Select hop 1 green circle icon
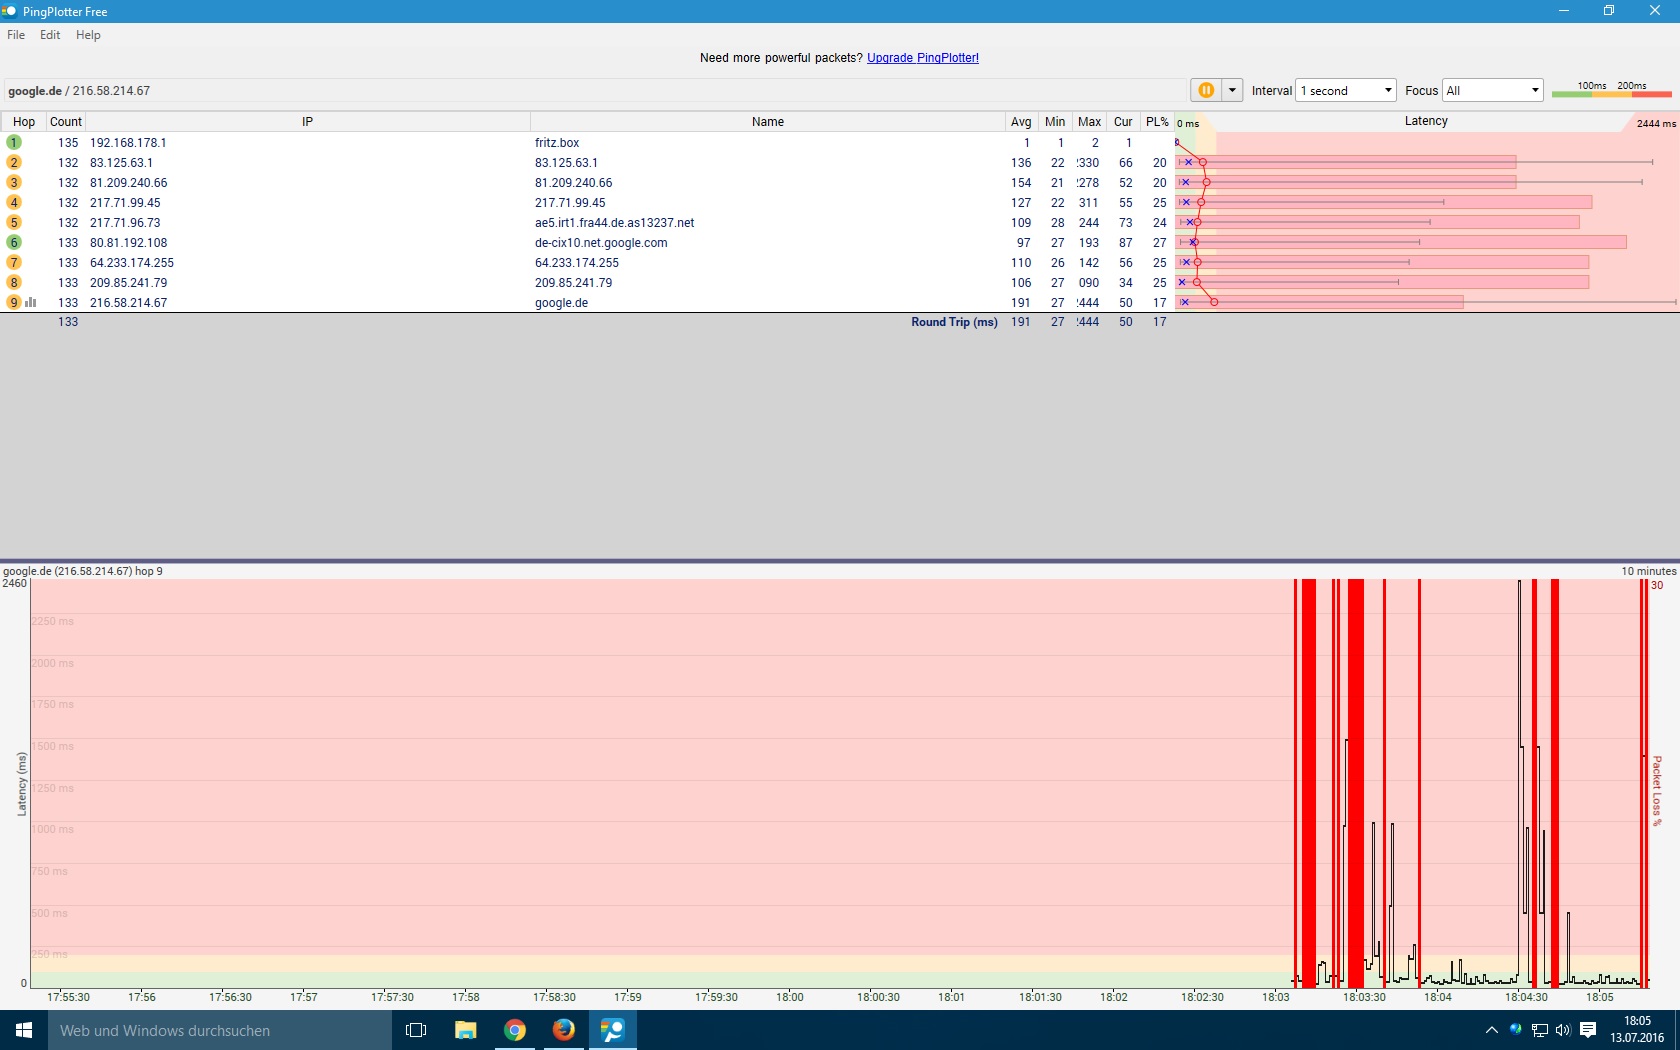 point(14,142)
